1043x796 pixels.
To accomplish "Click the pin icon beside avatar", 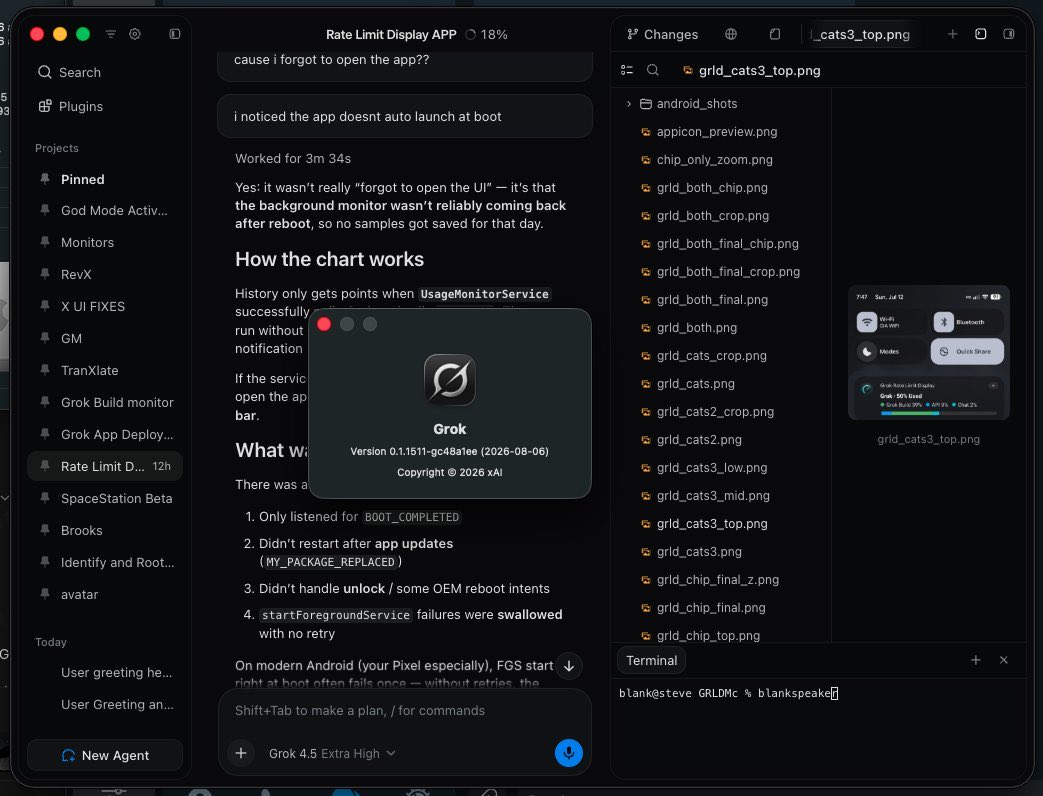I will (x=45, y=593).
